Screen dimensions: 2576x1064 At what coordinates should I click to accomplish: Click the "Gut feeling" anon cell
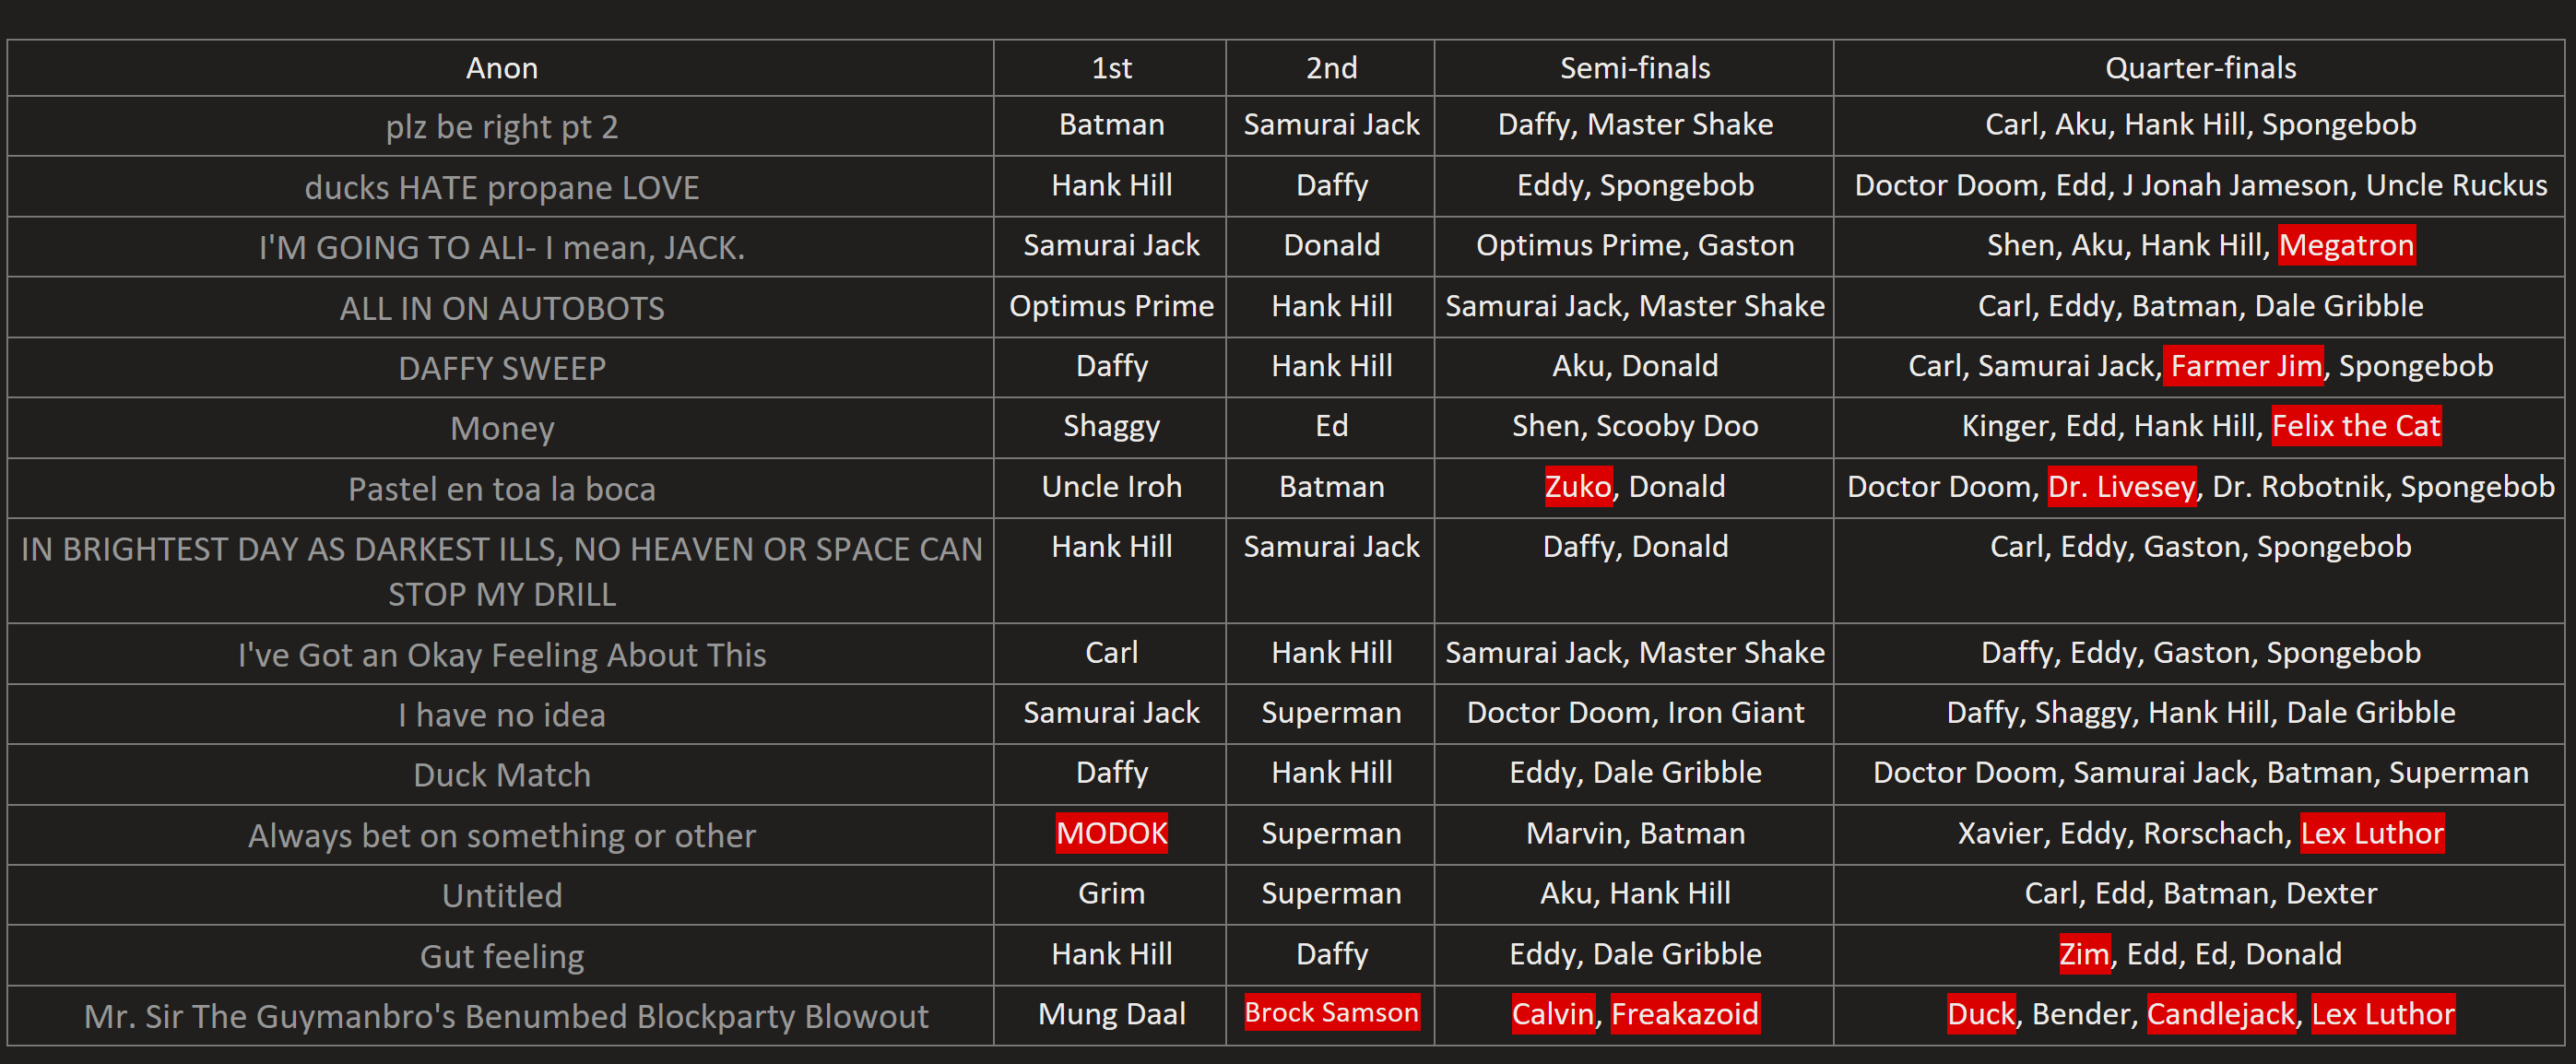pos(501,956)
